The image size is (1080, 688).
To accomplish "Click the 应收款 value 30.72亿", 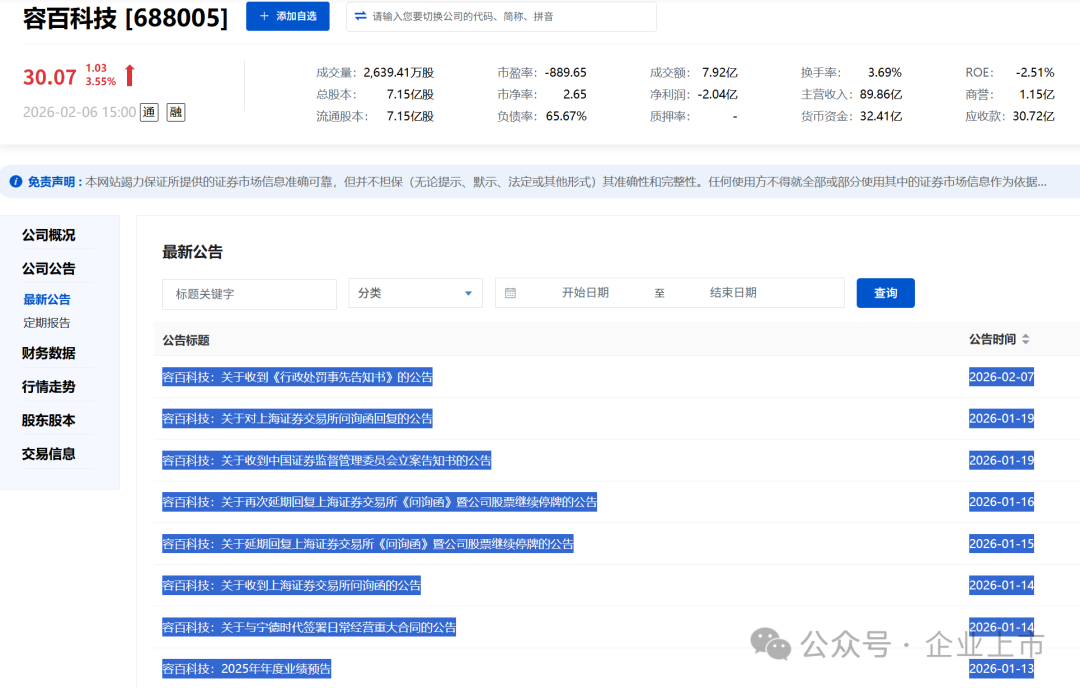I will pyautogui.click(x=1033, y=116).
